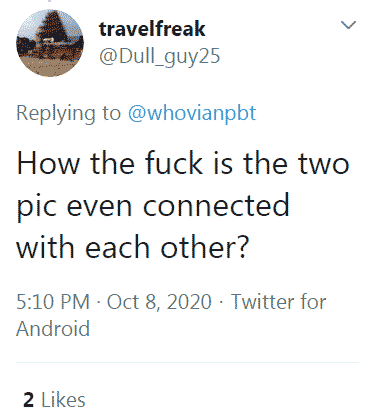Open the @whovianpbt mention link
Viewport: 378px width, 419px height.
(192, 113)
